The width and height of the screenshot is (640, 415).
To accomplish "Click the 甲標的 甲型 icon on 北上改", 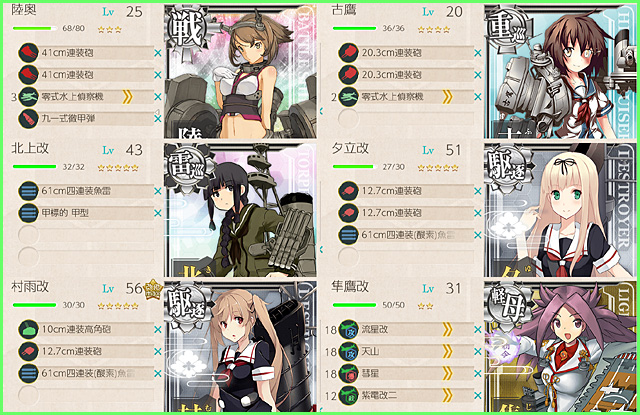I will 28,213.
